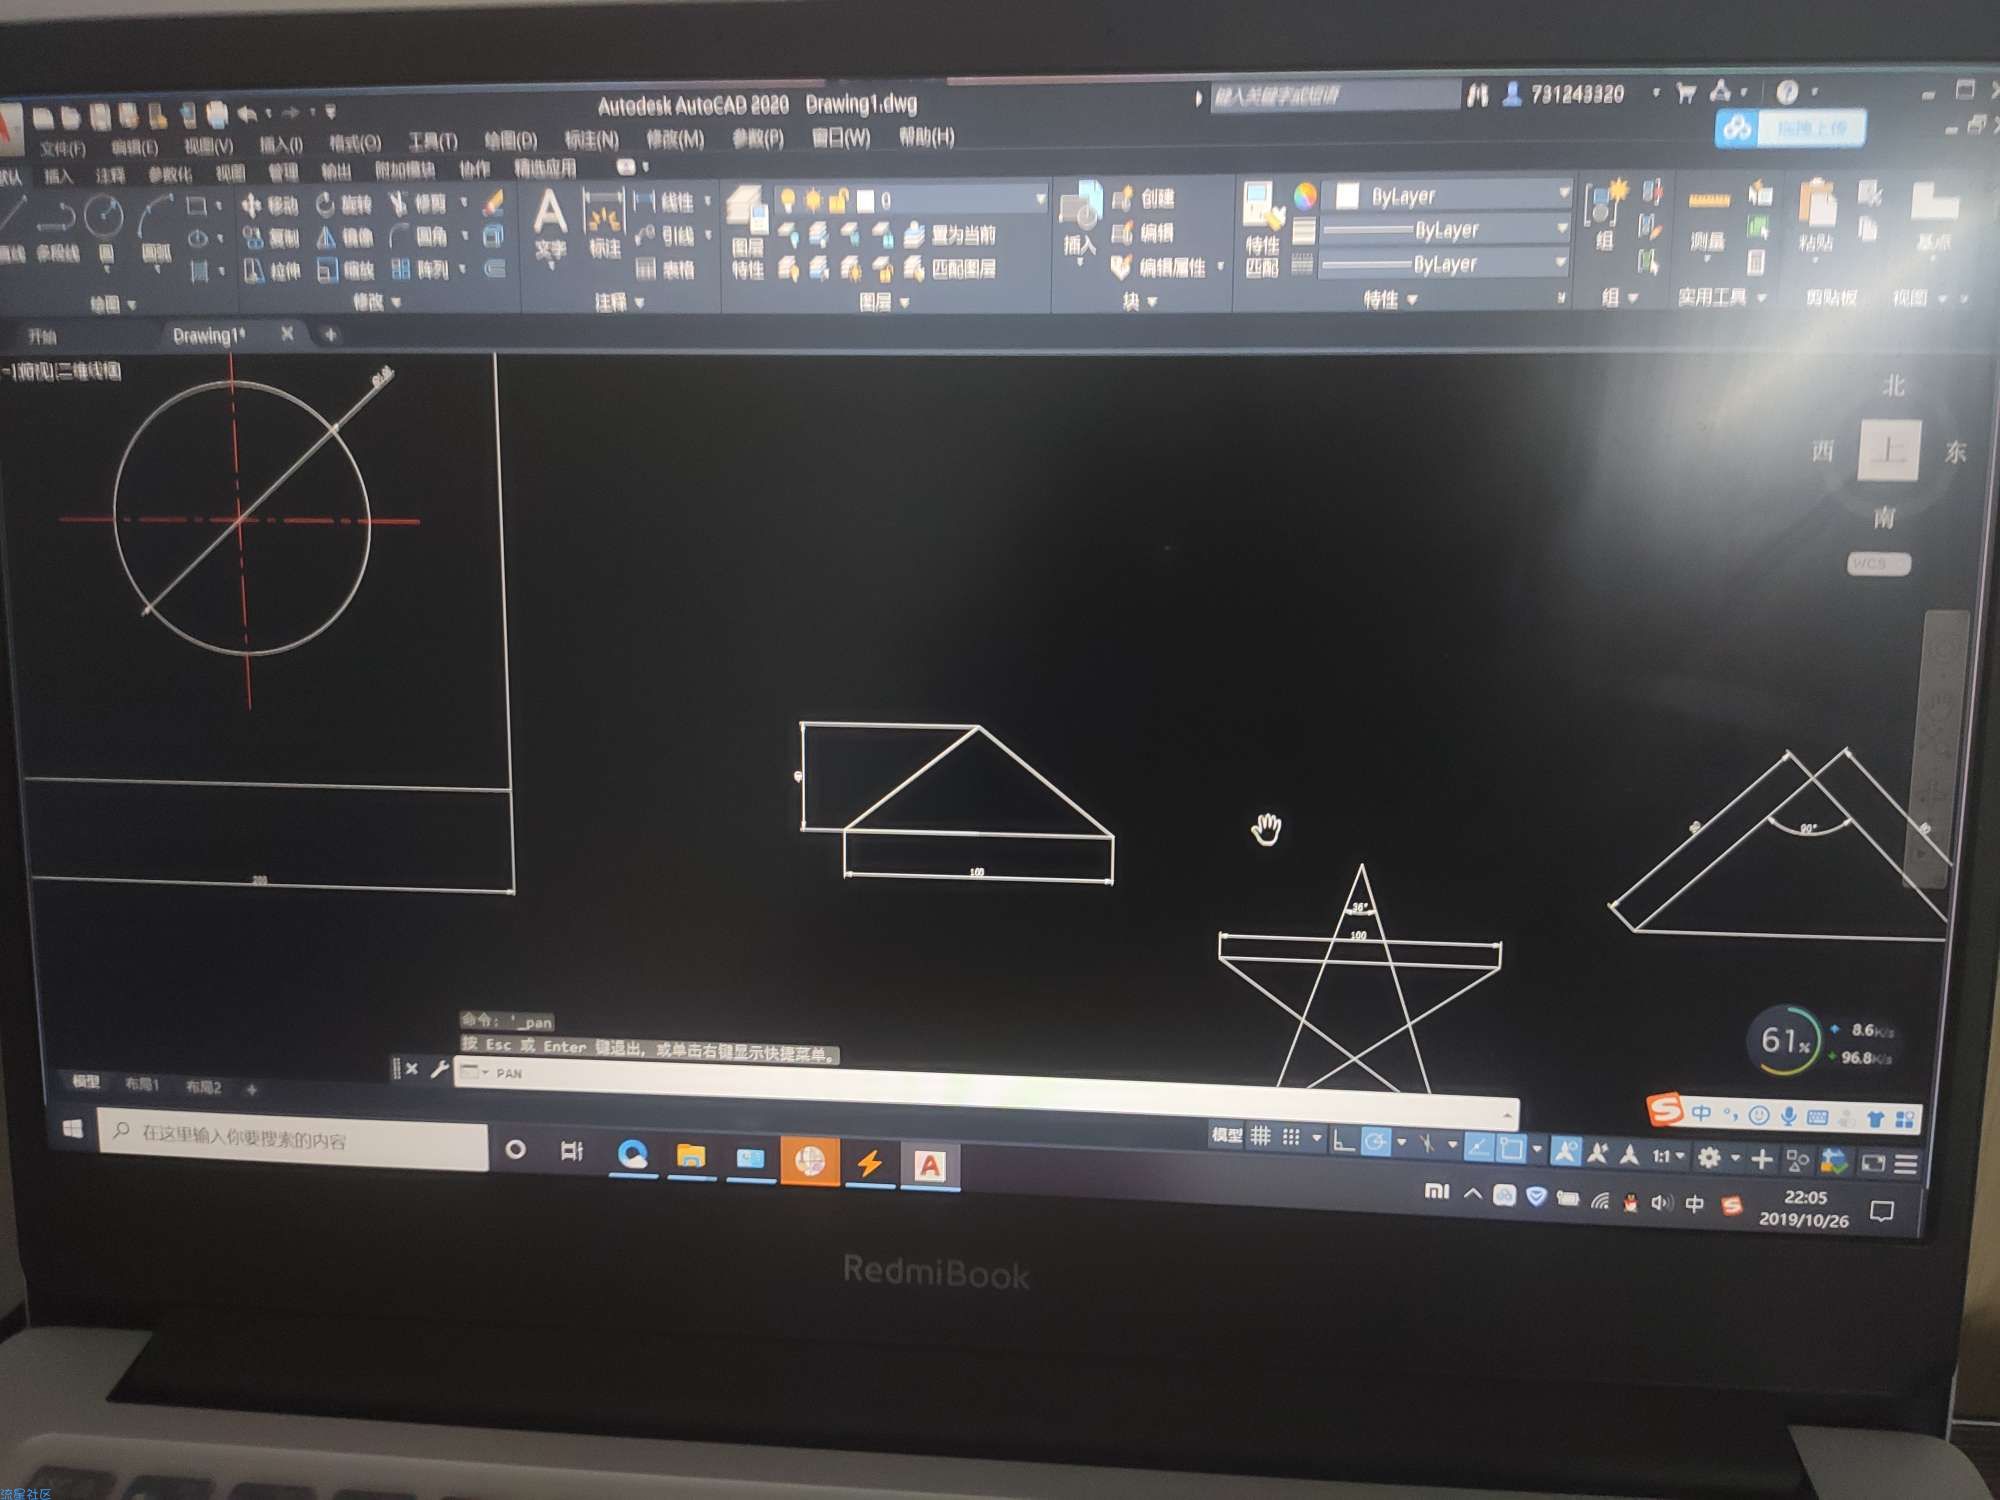Open the layer name dropdown showing 0
This screenshot has height=1500, width=2000.
coord(1040,200)
